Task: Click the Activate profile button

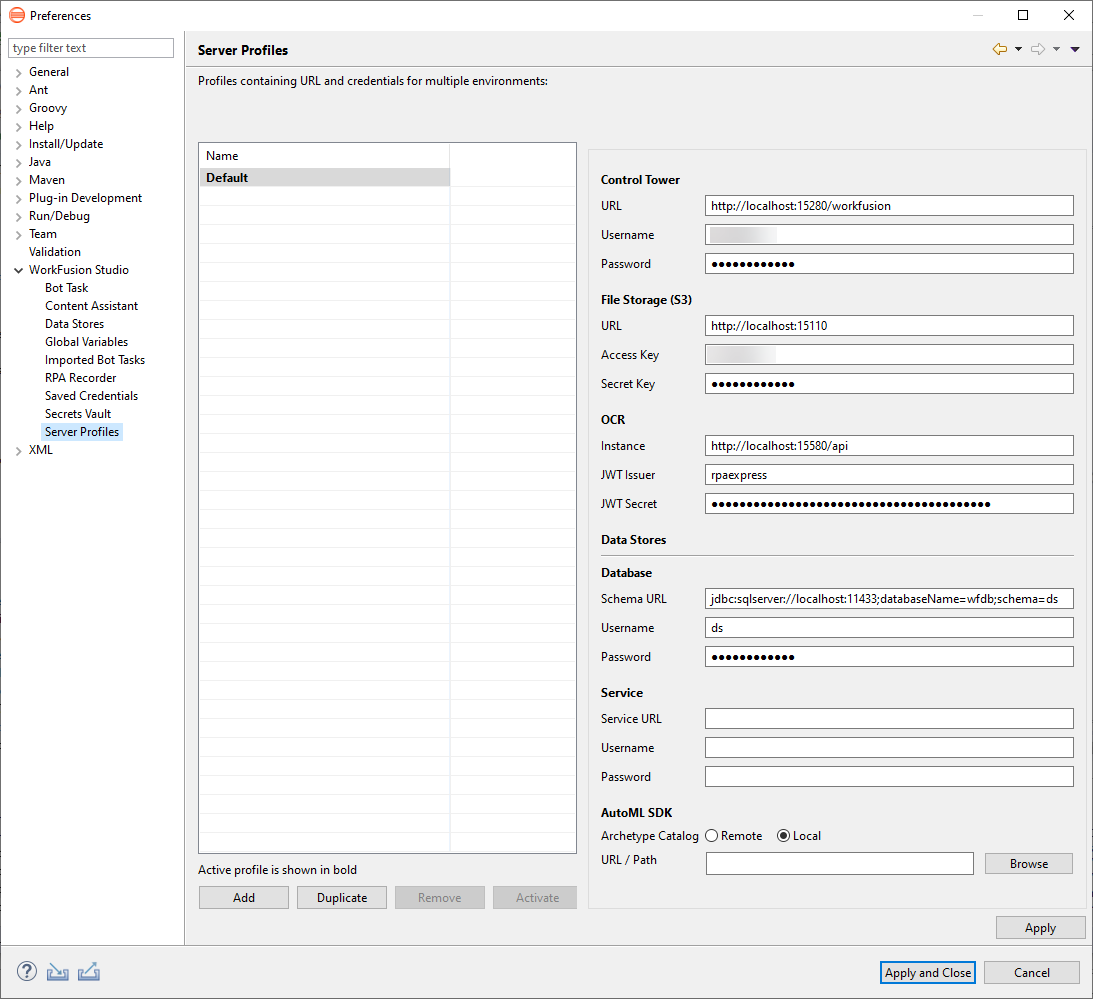Action: [x=537, y=897]
